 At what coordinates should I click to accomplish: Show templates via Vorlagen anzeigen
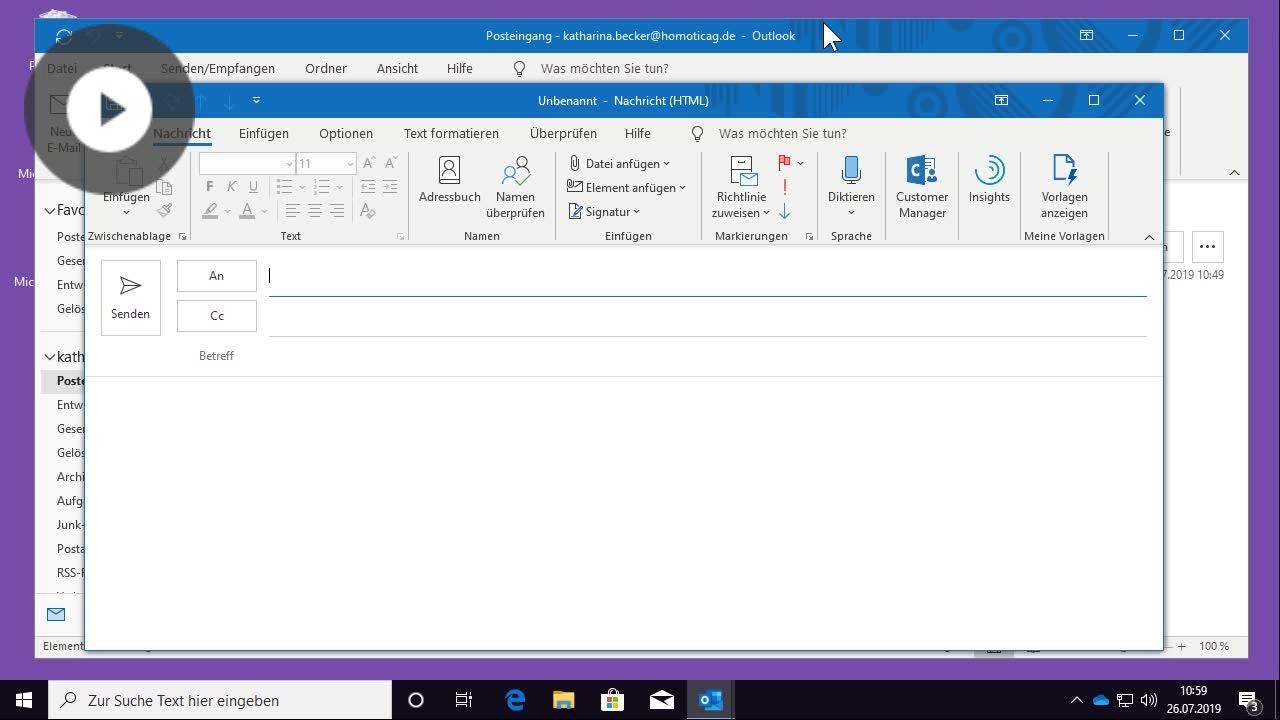[x=1063, y=185]
